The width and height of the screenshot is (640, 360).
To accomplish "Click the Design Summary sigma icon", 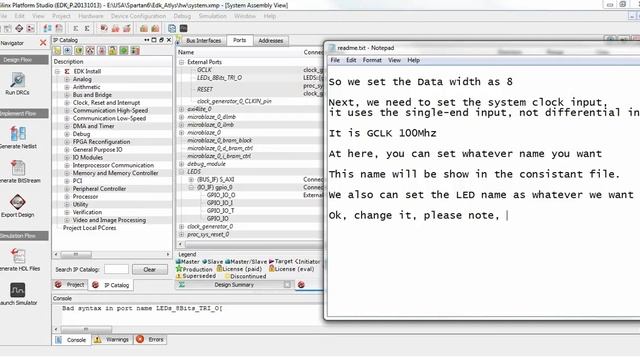I will (182, 284).
